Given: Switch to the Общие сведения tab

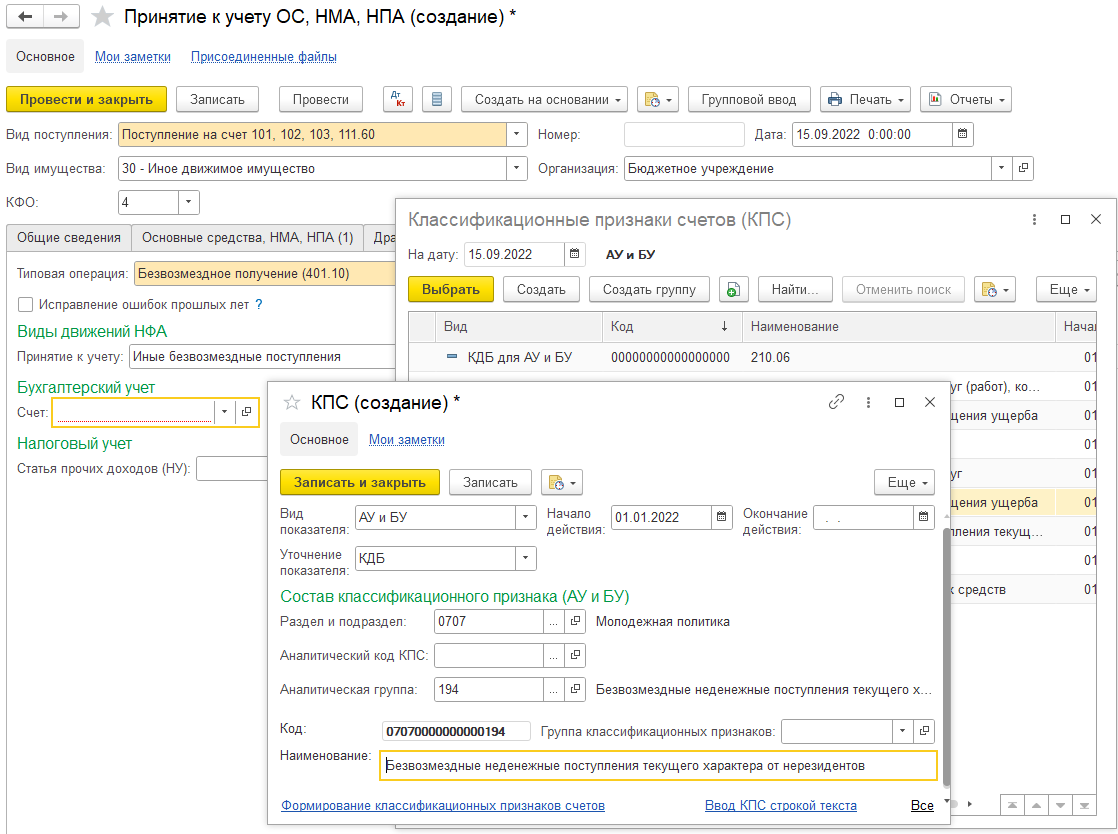Looking at the screenshot, I should [x=68, y=237].
